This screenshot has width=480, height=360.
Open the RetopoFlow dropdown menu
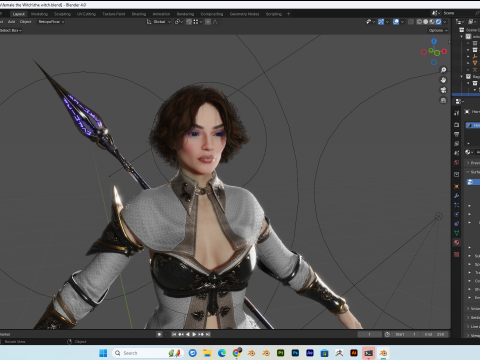point(51,22)
